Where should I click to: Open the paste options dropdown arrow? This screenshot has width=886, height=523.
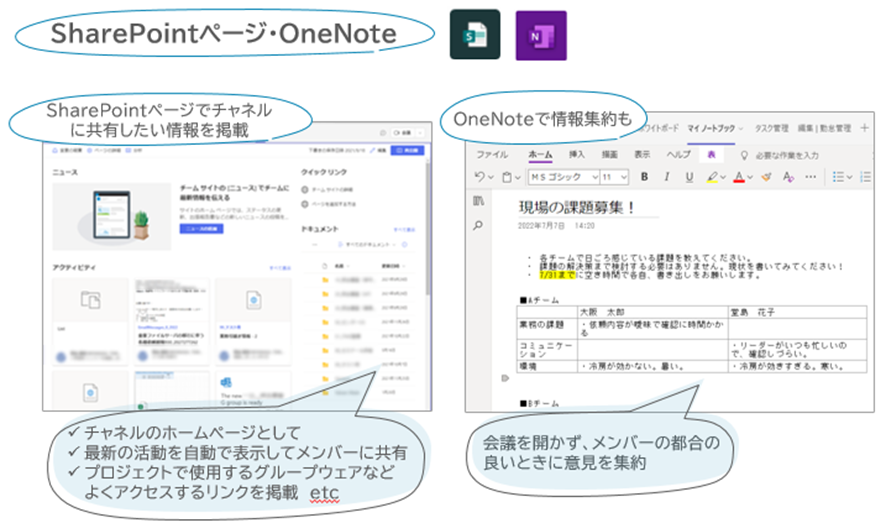click(517, 178)
